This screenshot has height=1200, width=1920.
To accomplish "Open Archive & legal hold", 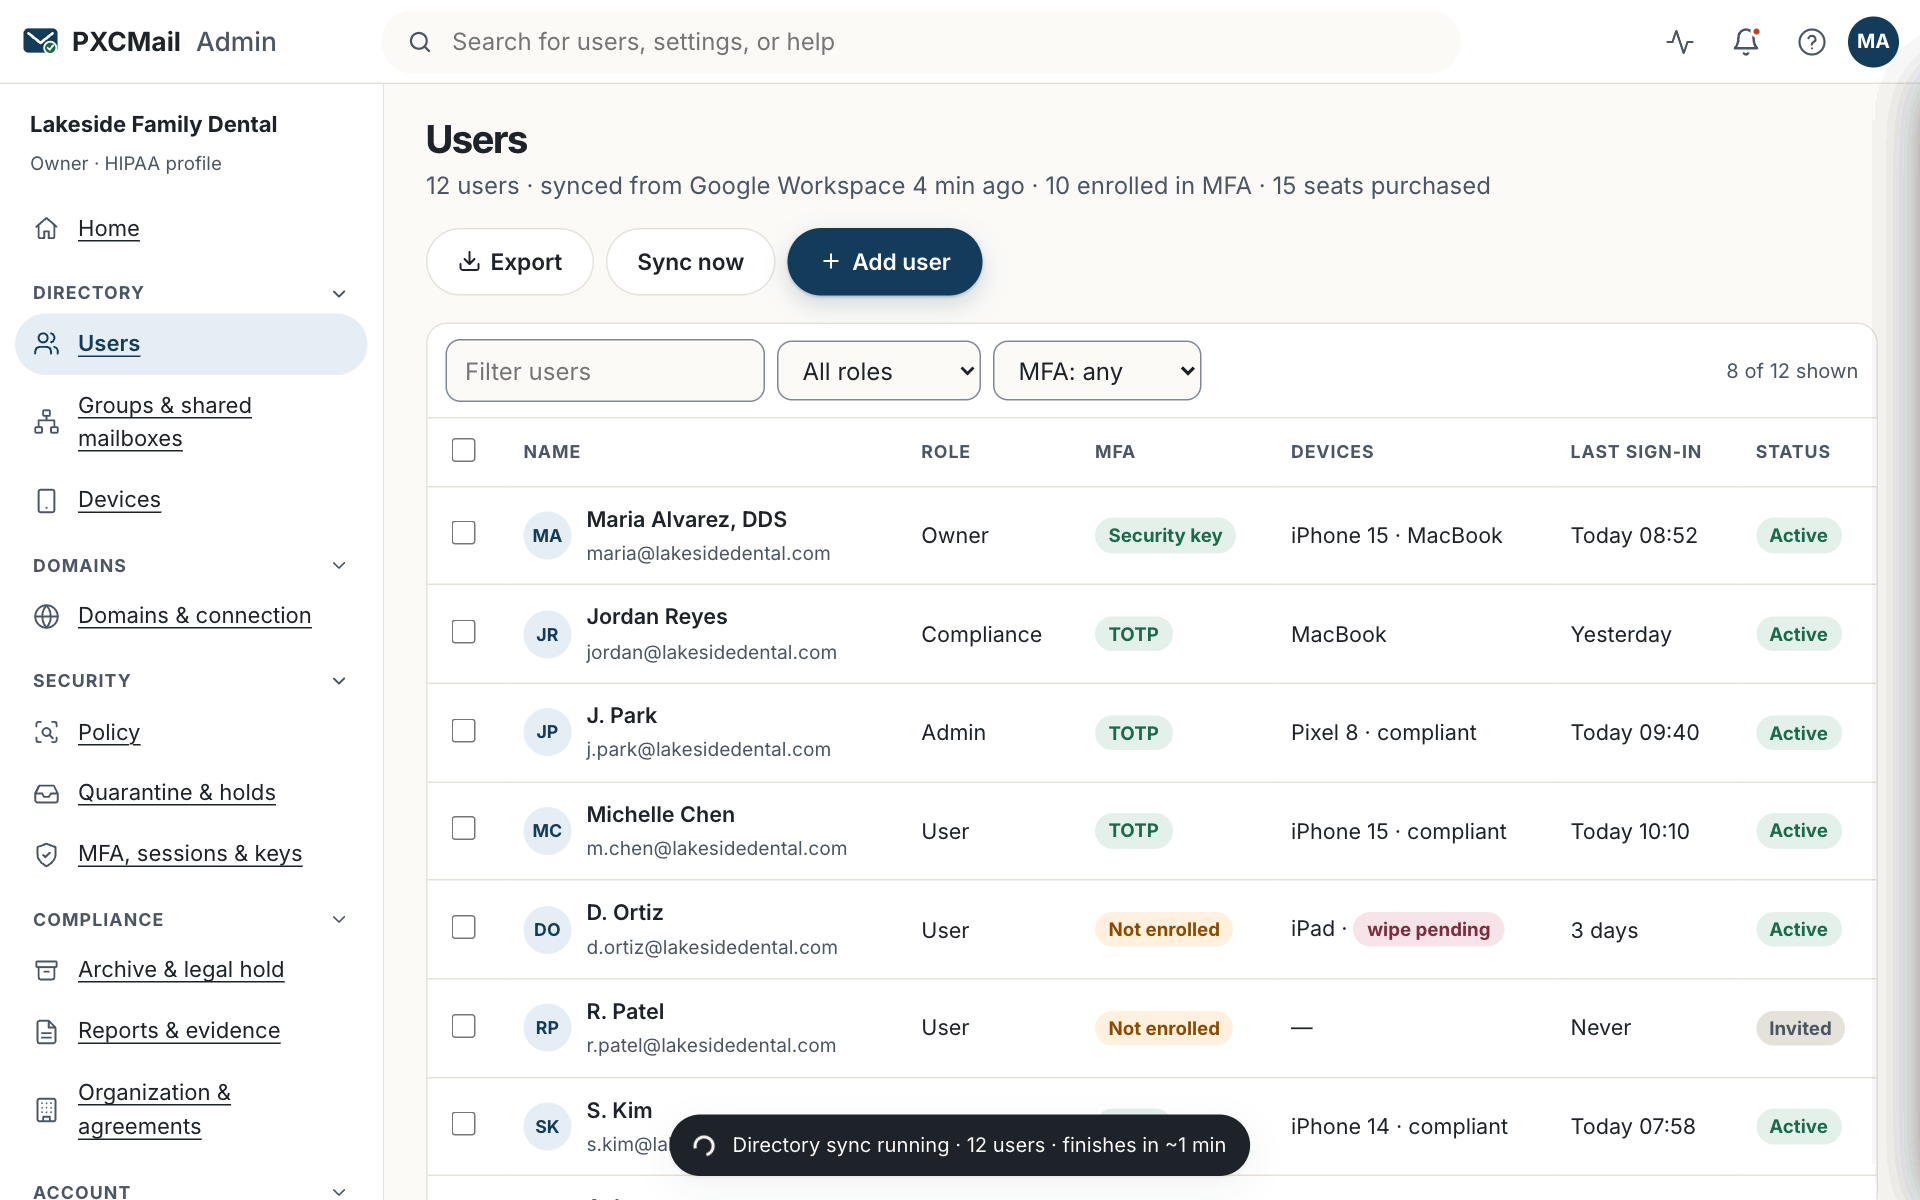I will coord(181,970).
